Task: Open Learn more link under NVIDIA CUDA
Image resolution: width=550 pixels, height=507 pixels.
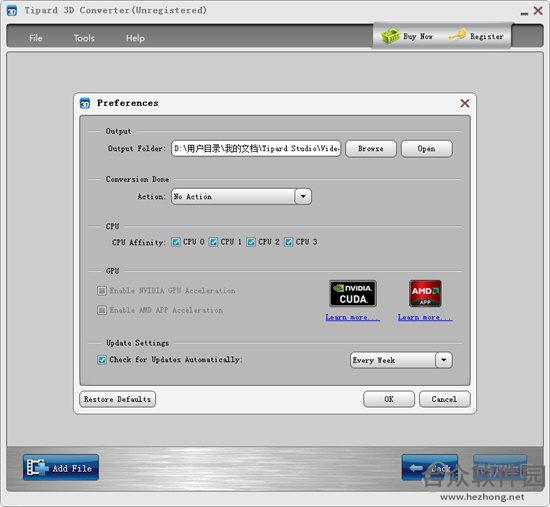Action: [x=353, y=318]
